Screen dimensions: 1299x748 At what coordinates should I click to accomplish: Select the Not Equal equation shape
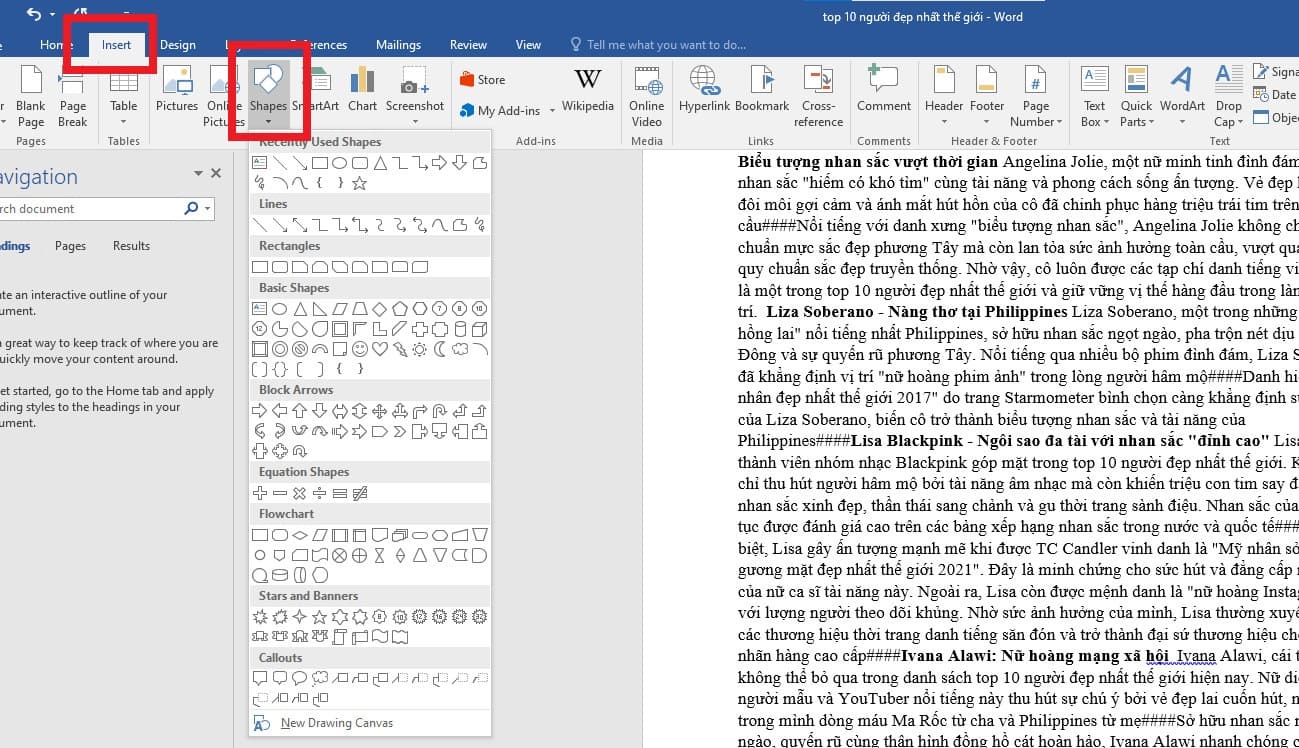pyautogui.click(x=360, y=493)
